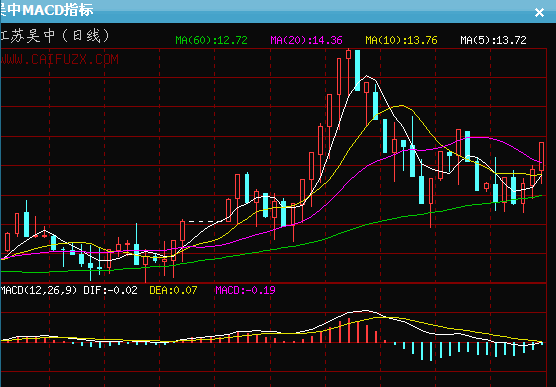Click the WWW.CAIFUZX.COM watermark link
The width and height of the screenshot is (556, 387).
59,59
